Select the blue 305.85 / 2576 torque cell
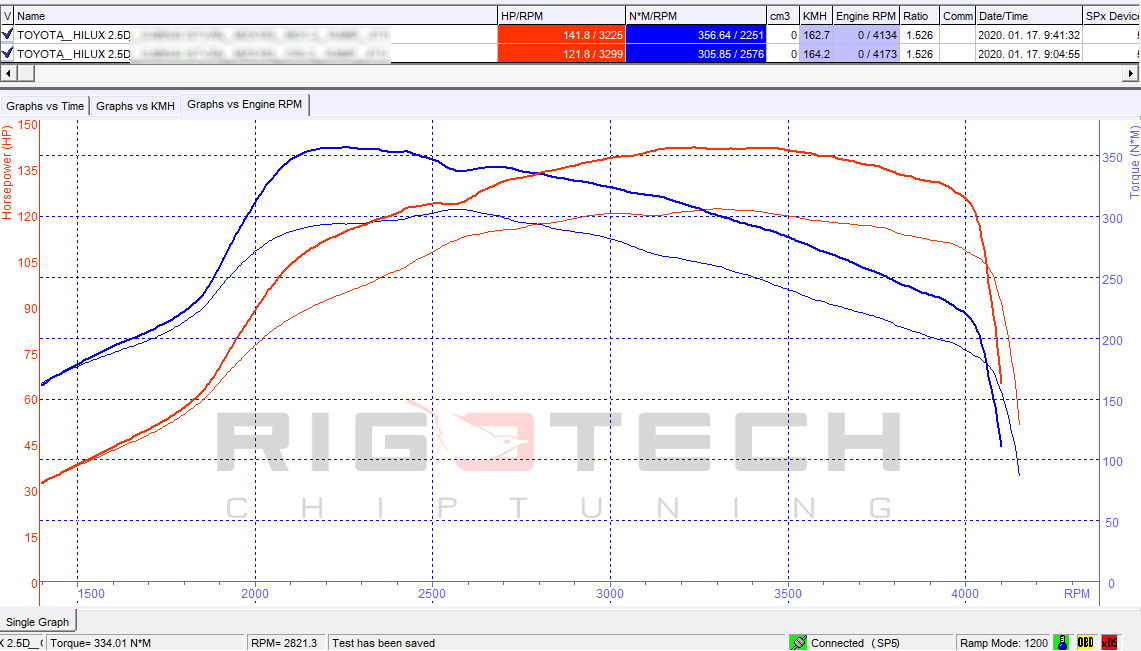Image resolution: width=1141 pixels, height=651 pixels. (696, 53)
